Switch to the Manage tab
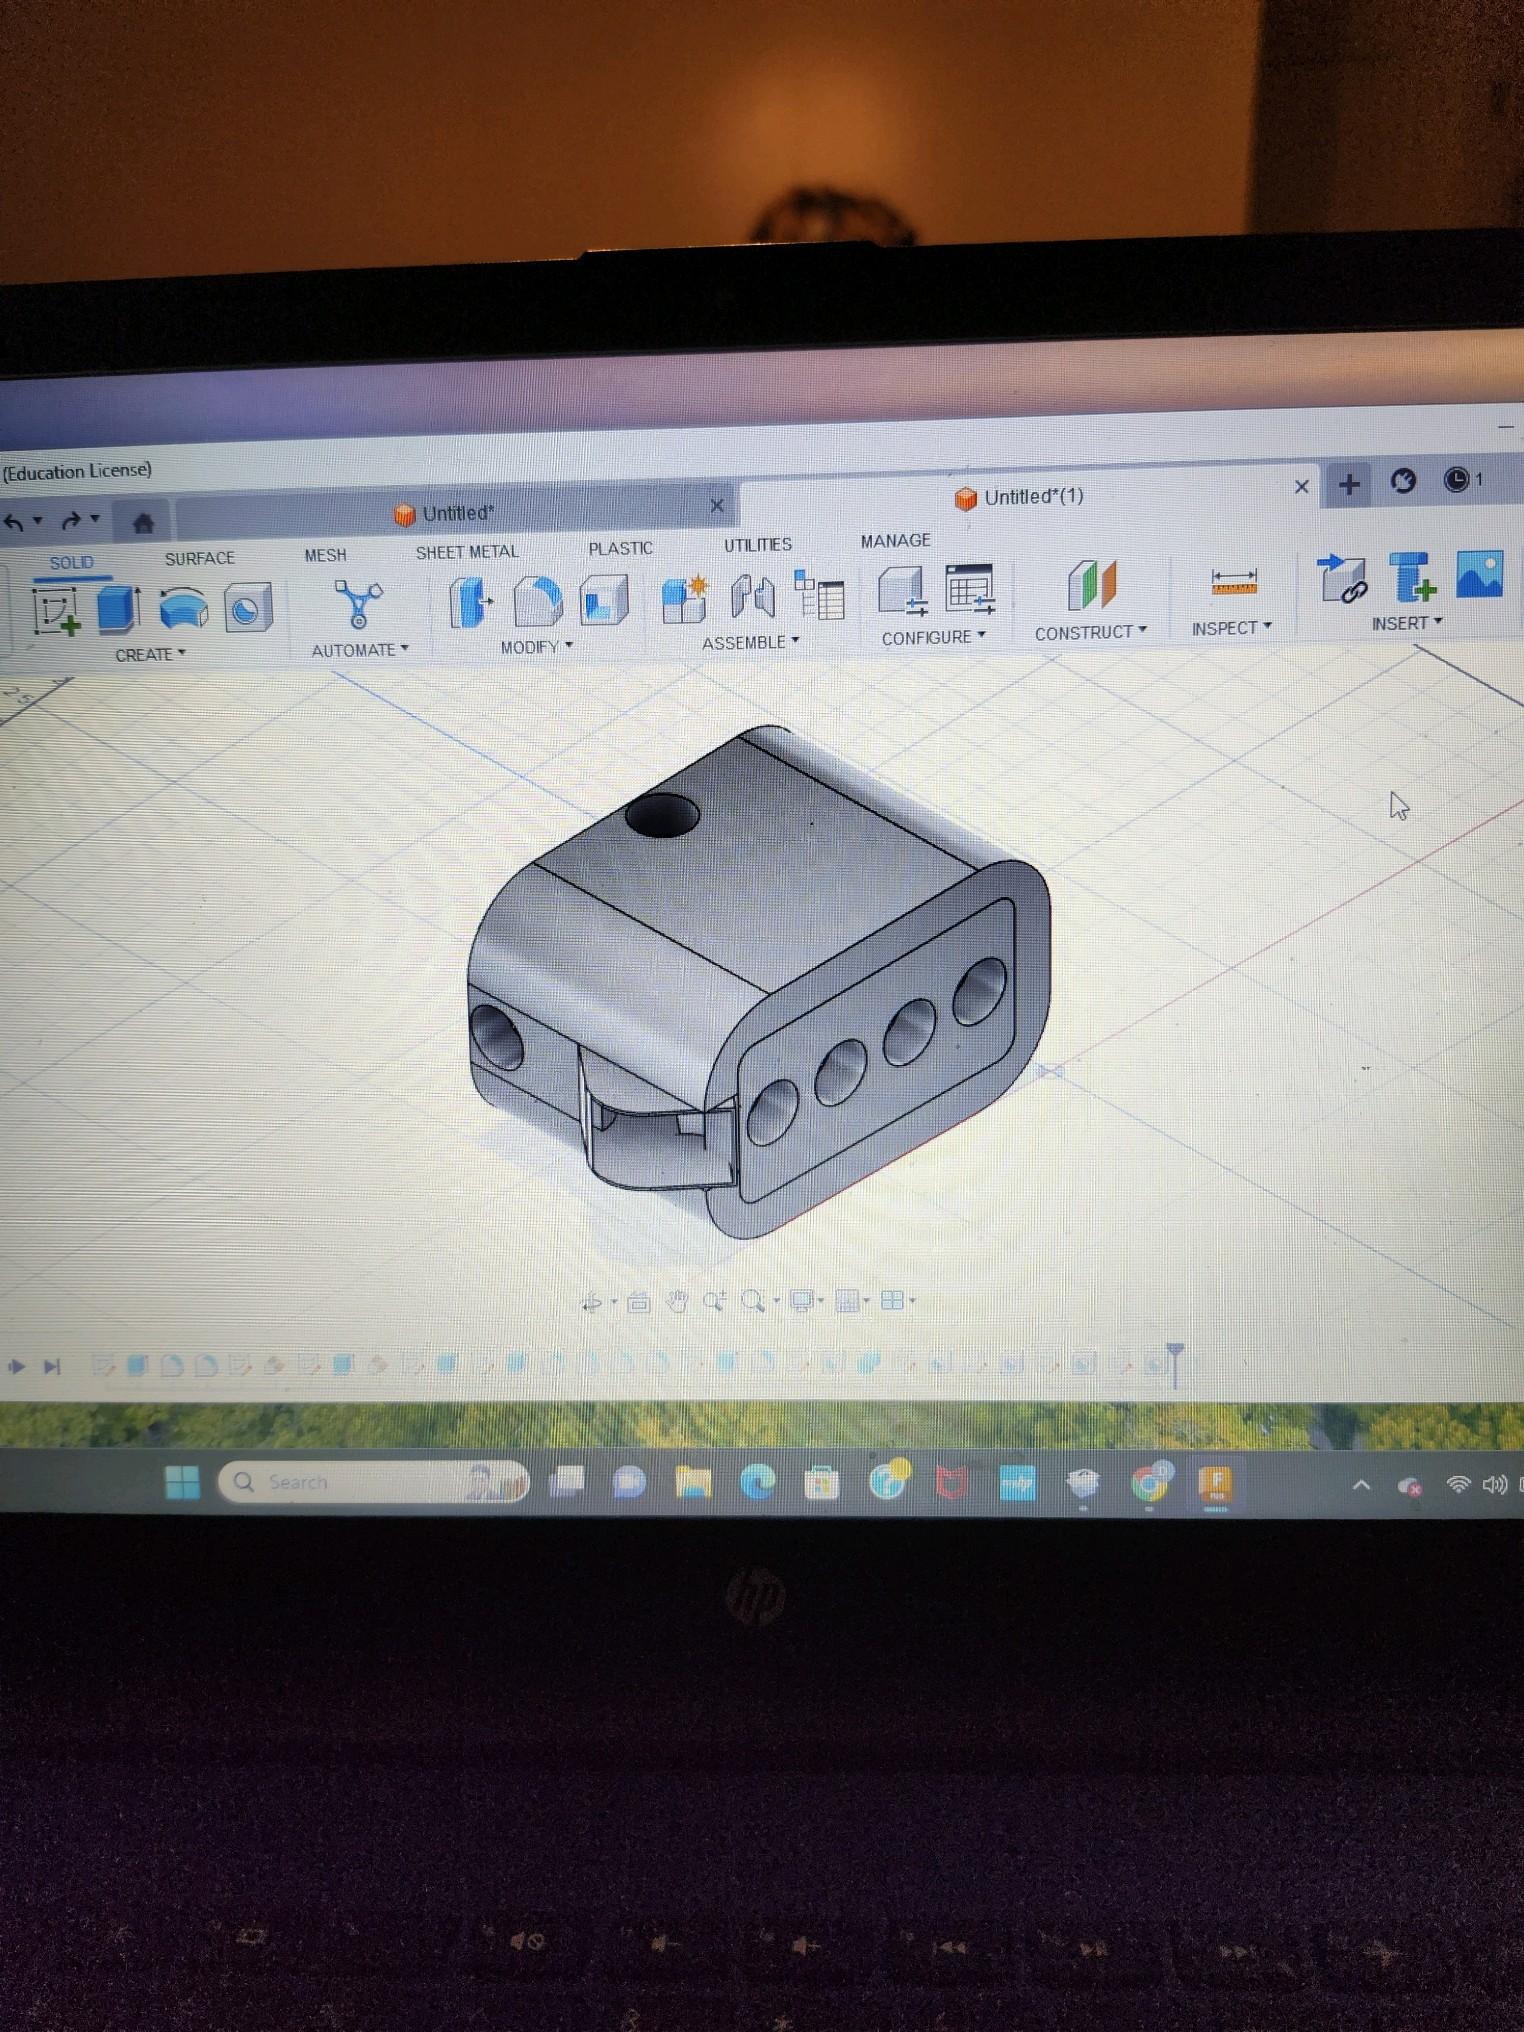Viewport: 1524px width, 2032px height. pos(896,540)
